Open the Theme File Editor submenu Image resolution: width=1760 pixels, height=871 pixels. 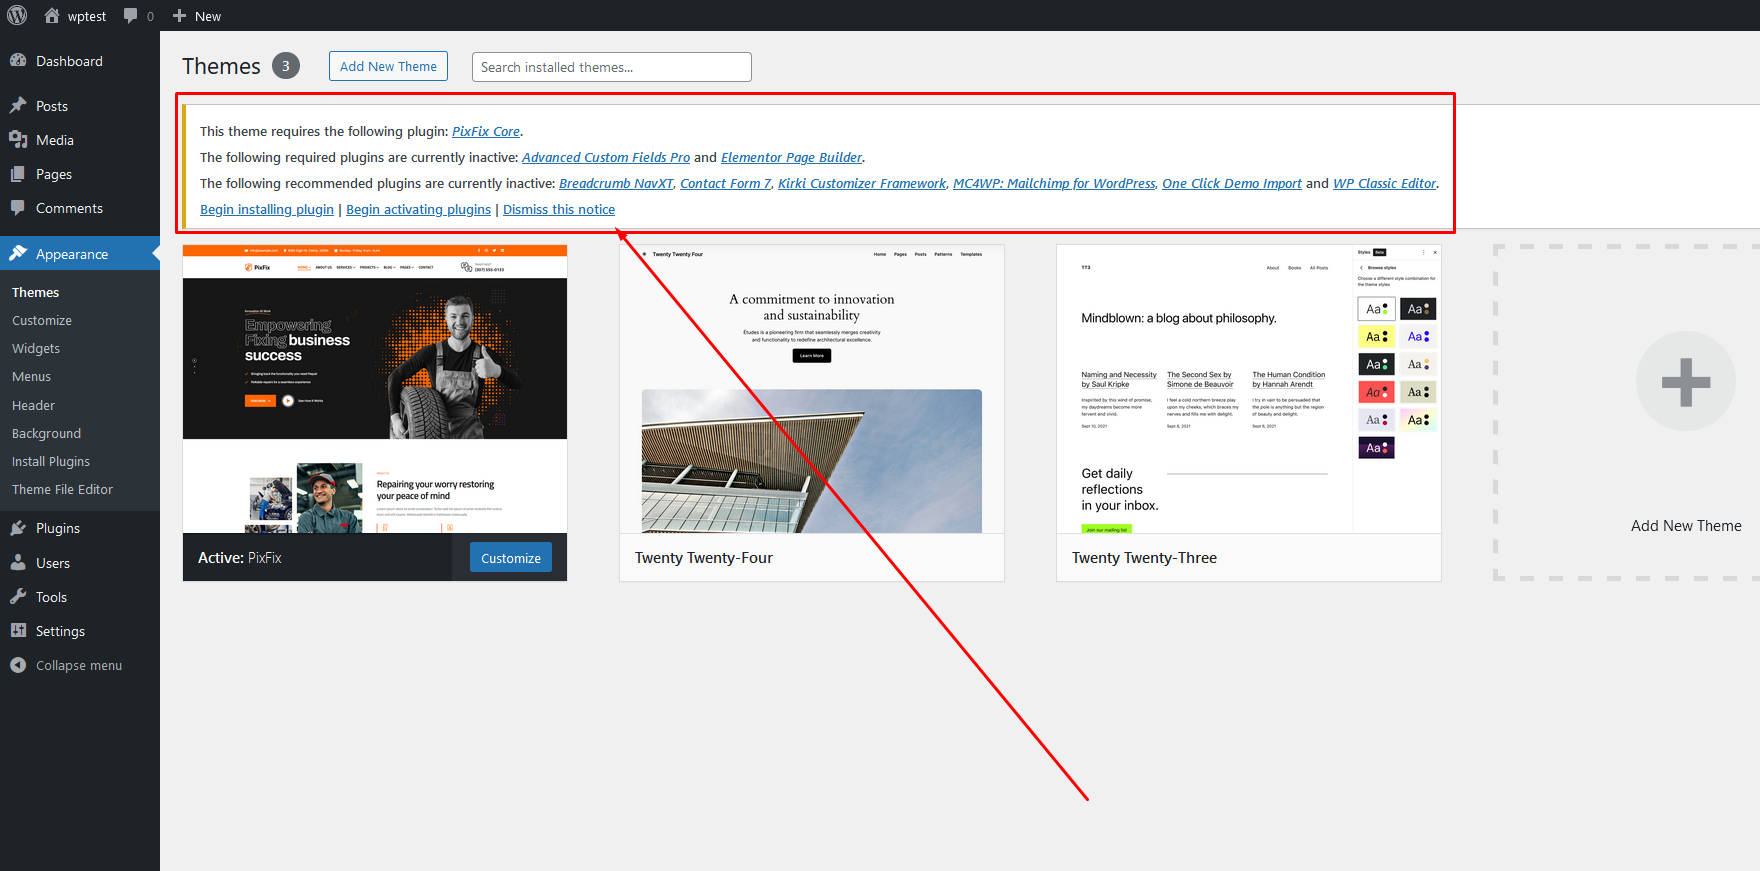pyautogui.click(x=62, y=489)
